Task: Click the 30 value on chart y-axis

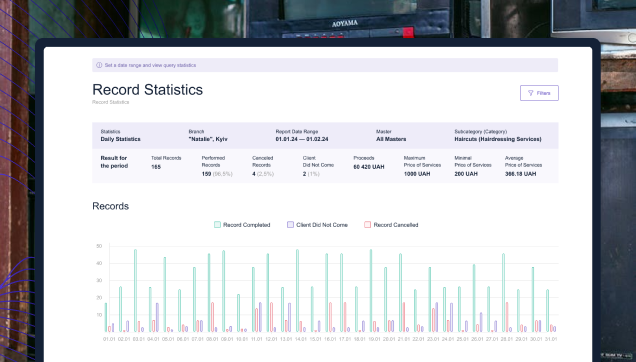Action: tap(99, 280)
